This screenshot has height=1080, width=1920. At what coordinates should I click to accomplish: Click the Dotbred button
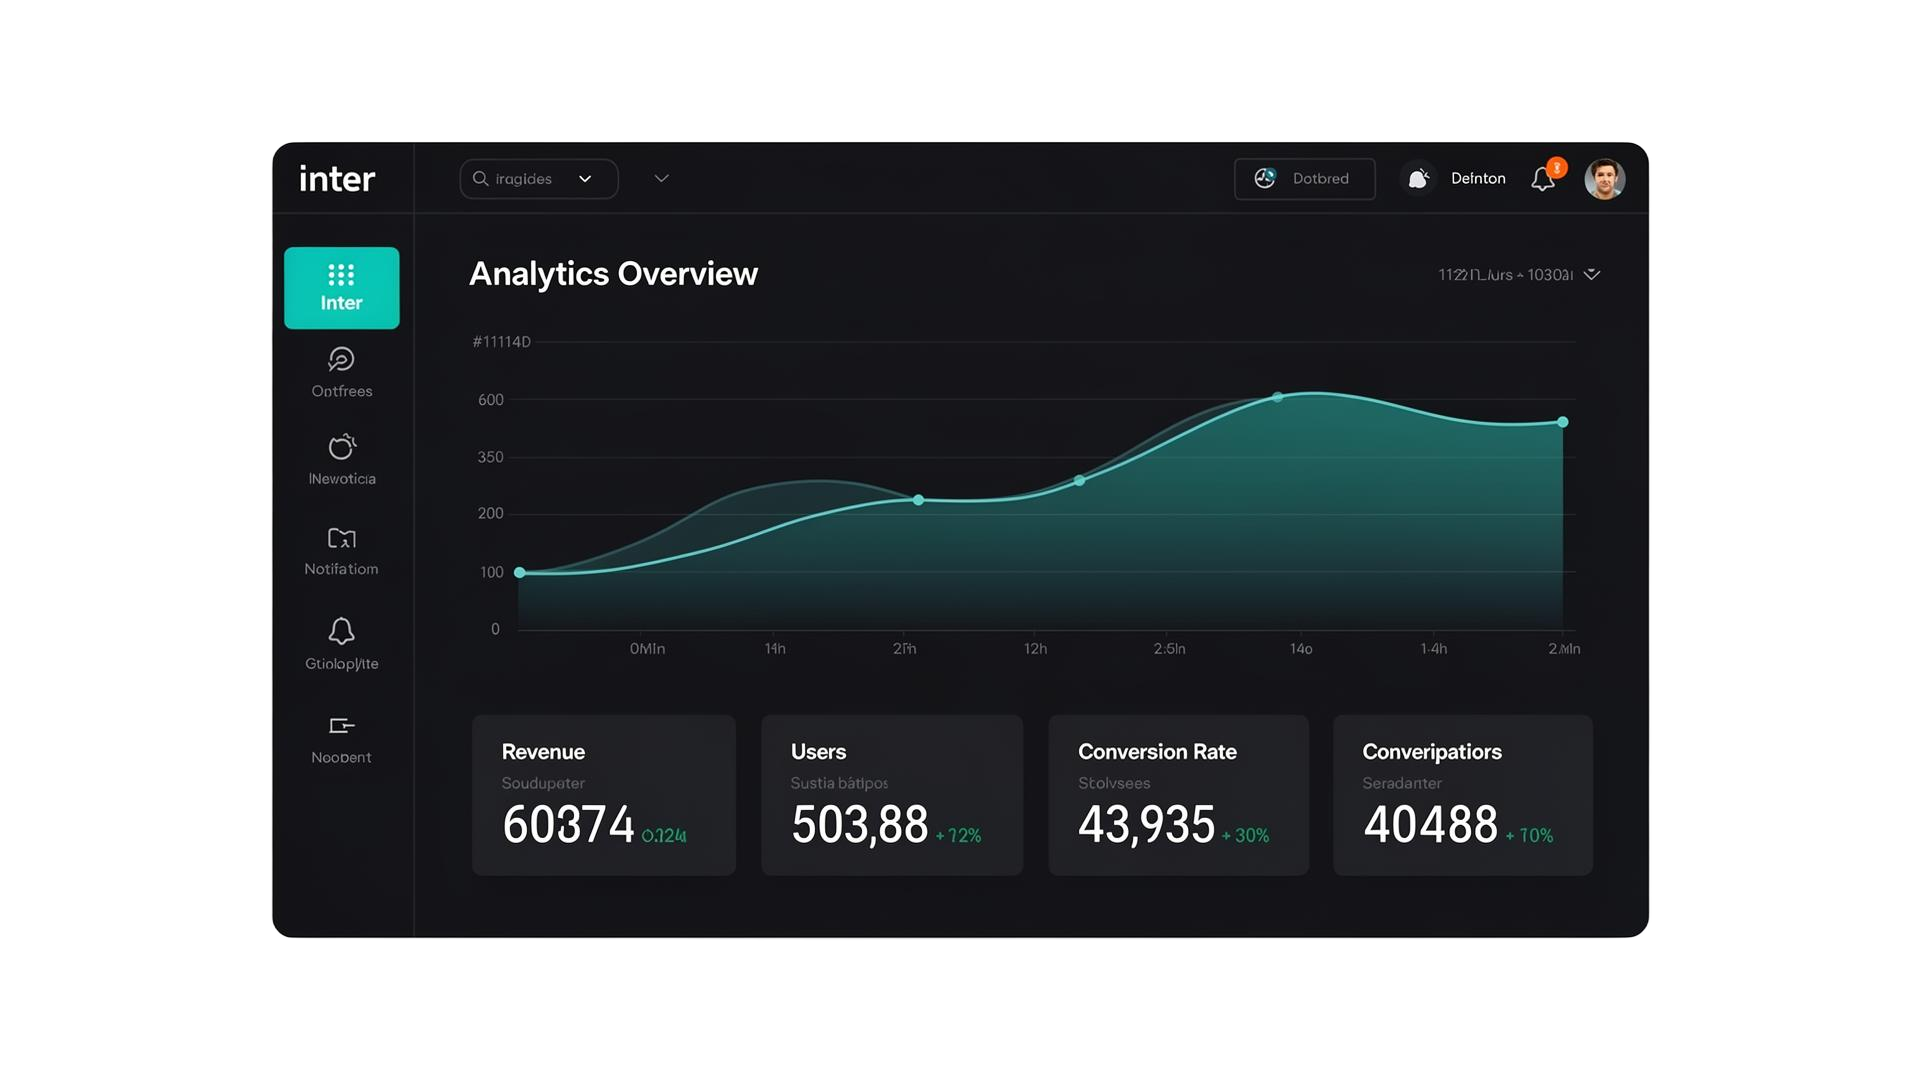coord(1304,179)
